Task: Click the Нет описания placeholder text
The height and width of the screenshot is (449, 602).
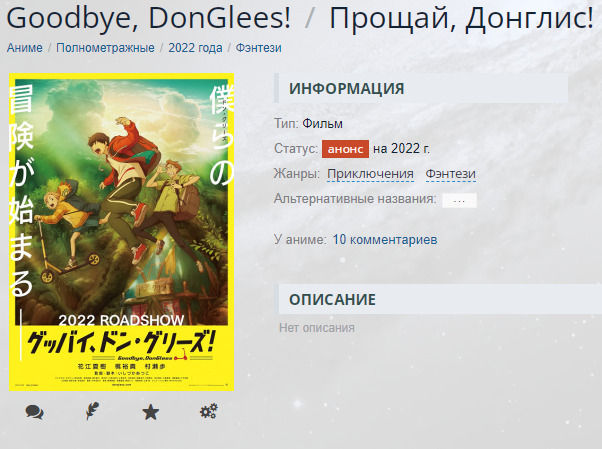Action: click(317, 328)
